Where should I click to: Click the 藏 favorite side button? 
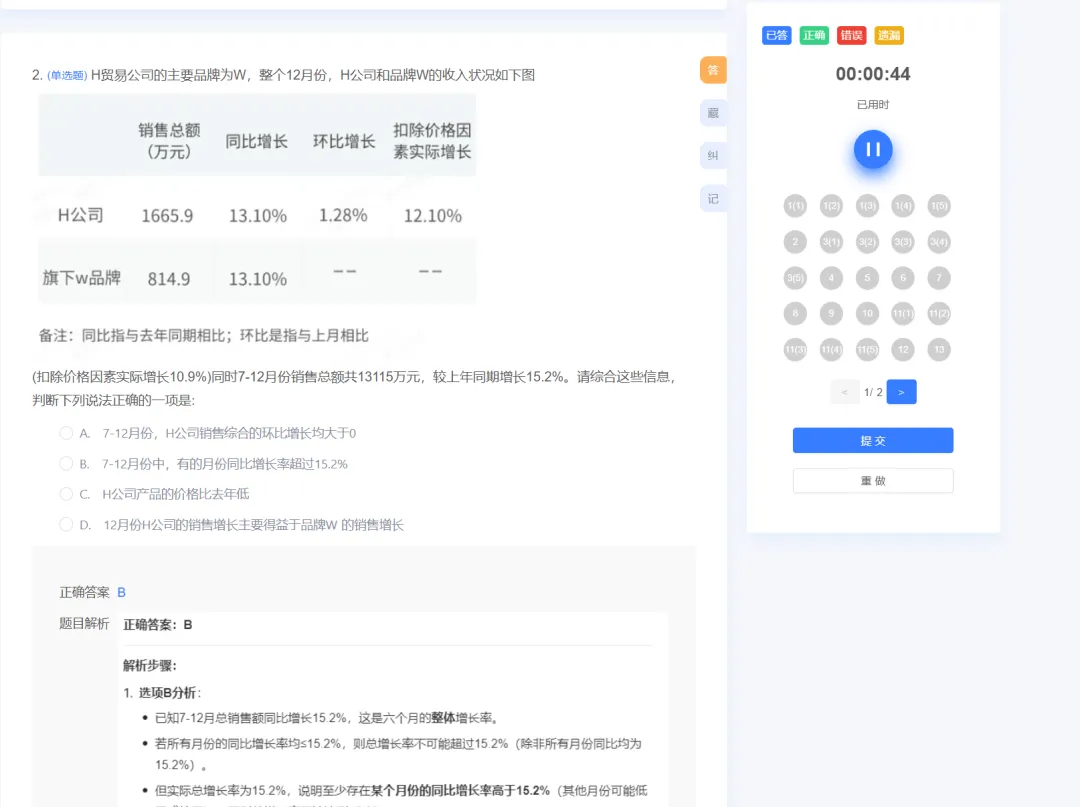tap(713, 113)
